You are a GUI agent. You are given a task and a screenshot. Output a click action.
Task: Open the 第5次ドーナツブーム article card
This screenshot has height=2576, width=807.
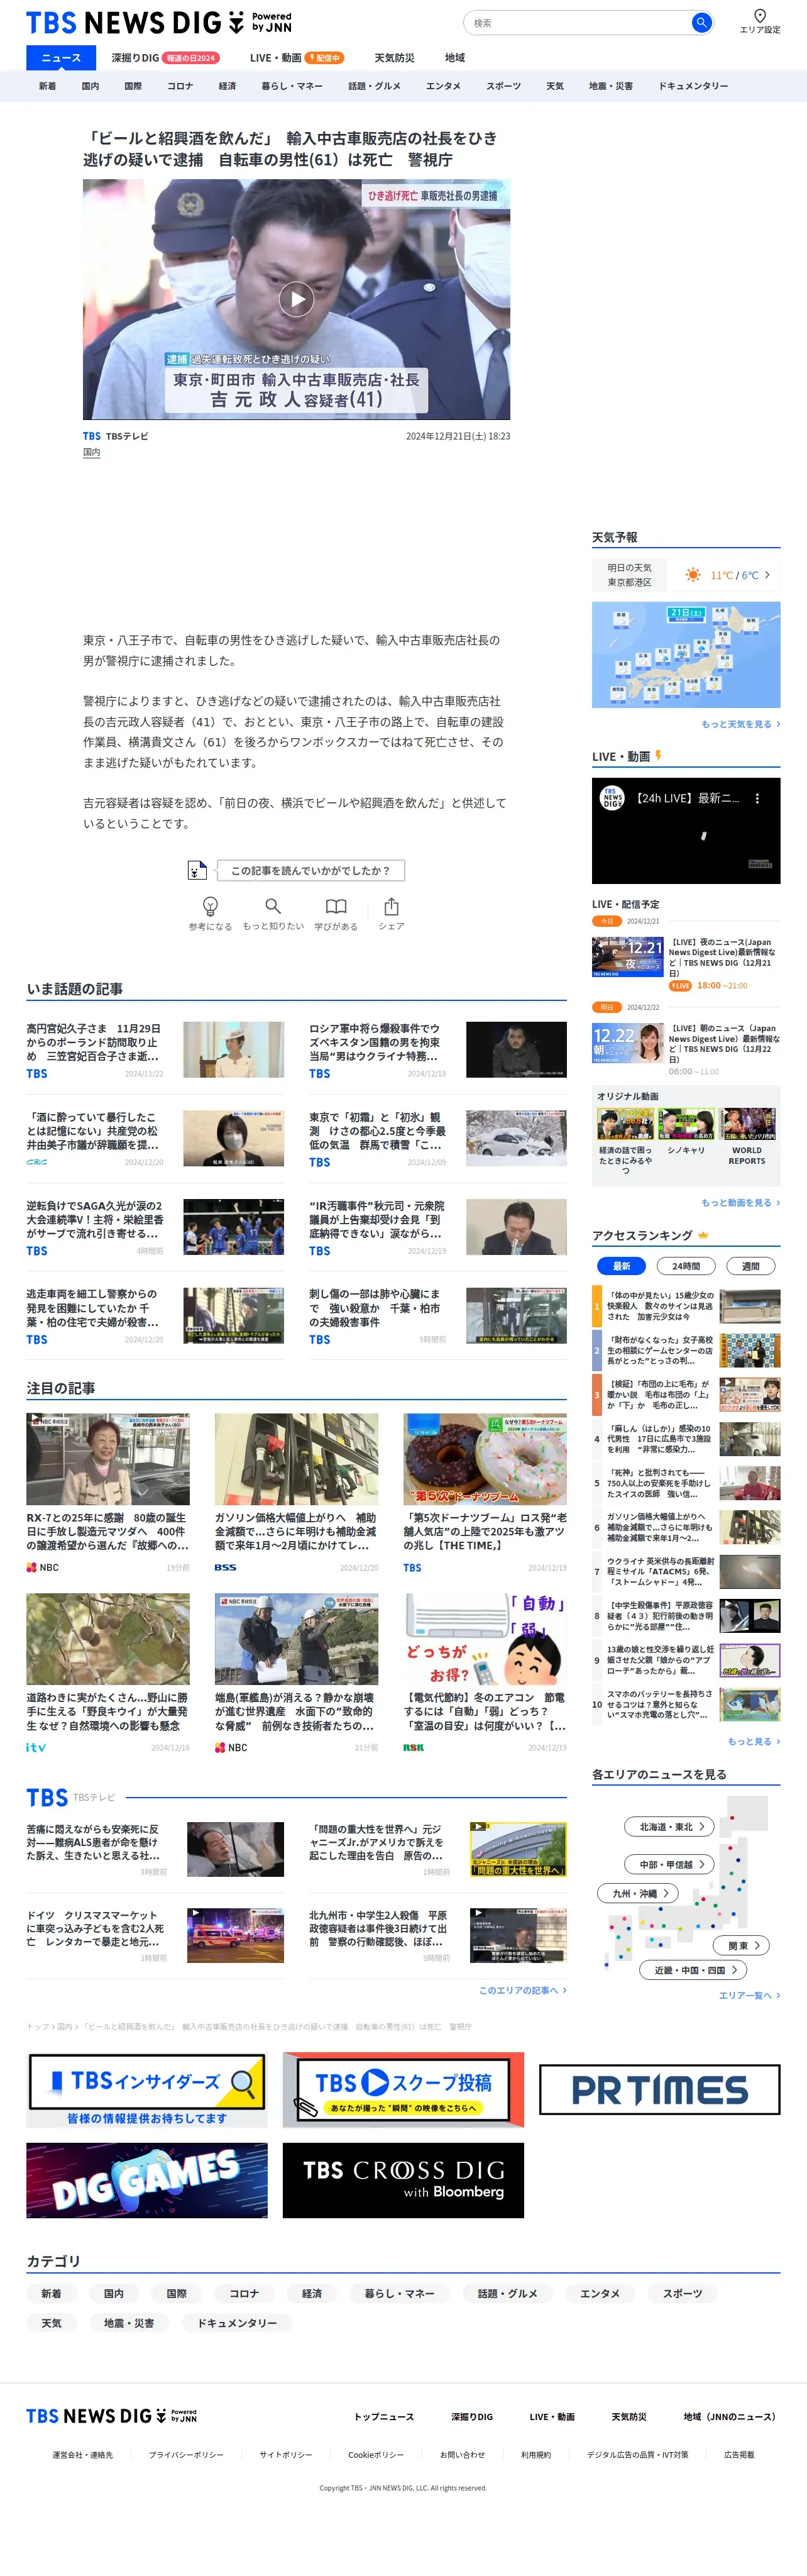(485, 1493)
